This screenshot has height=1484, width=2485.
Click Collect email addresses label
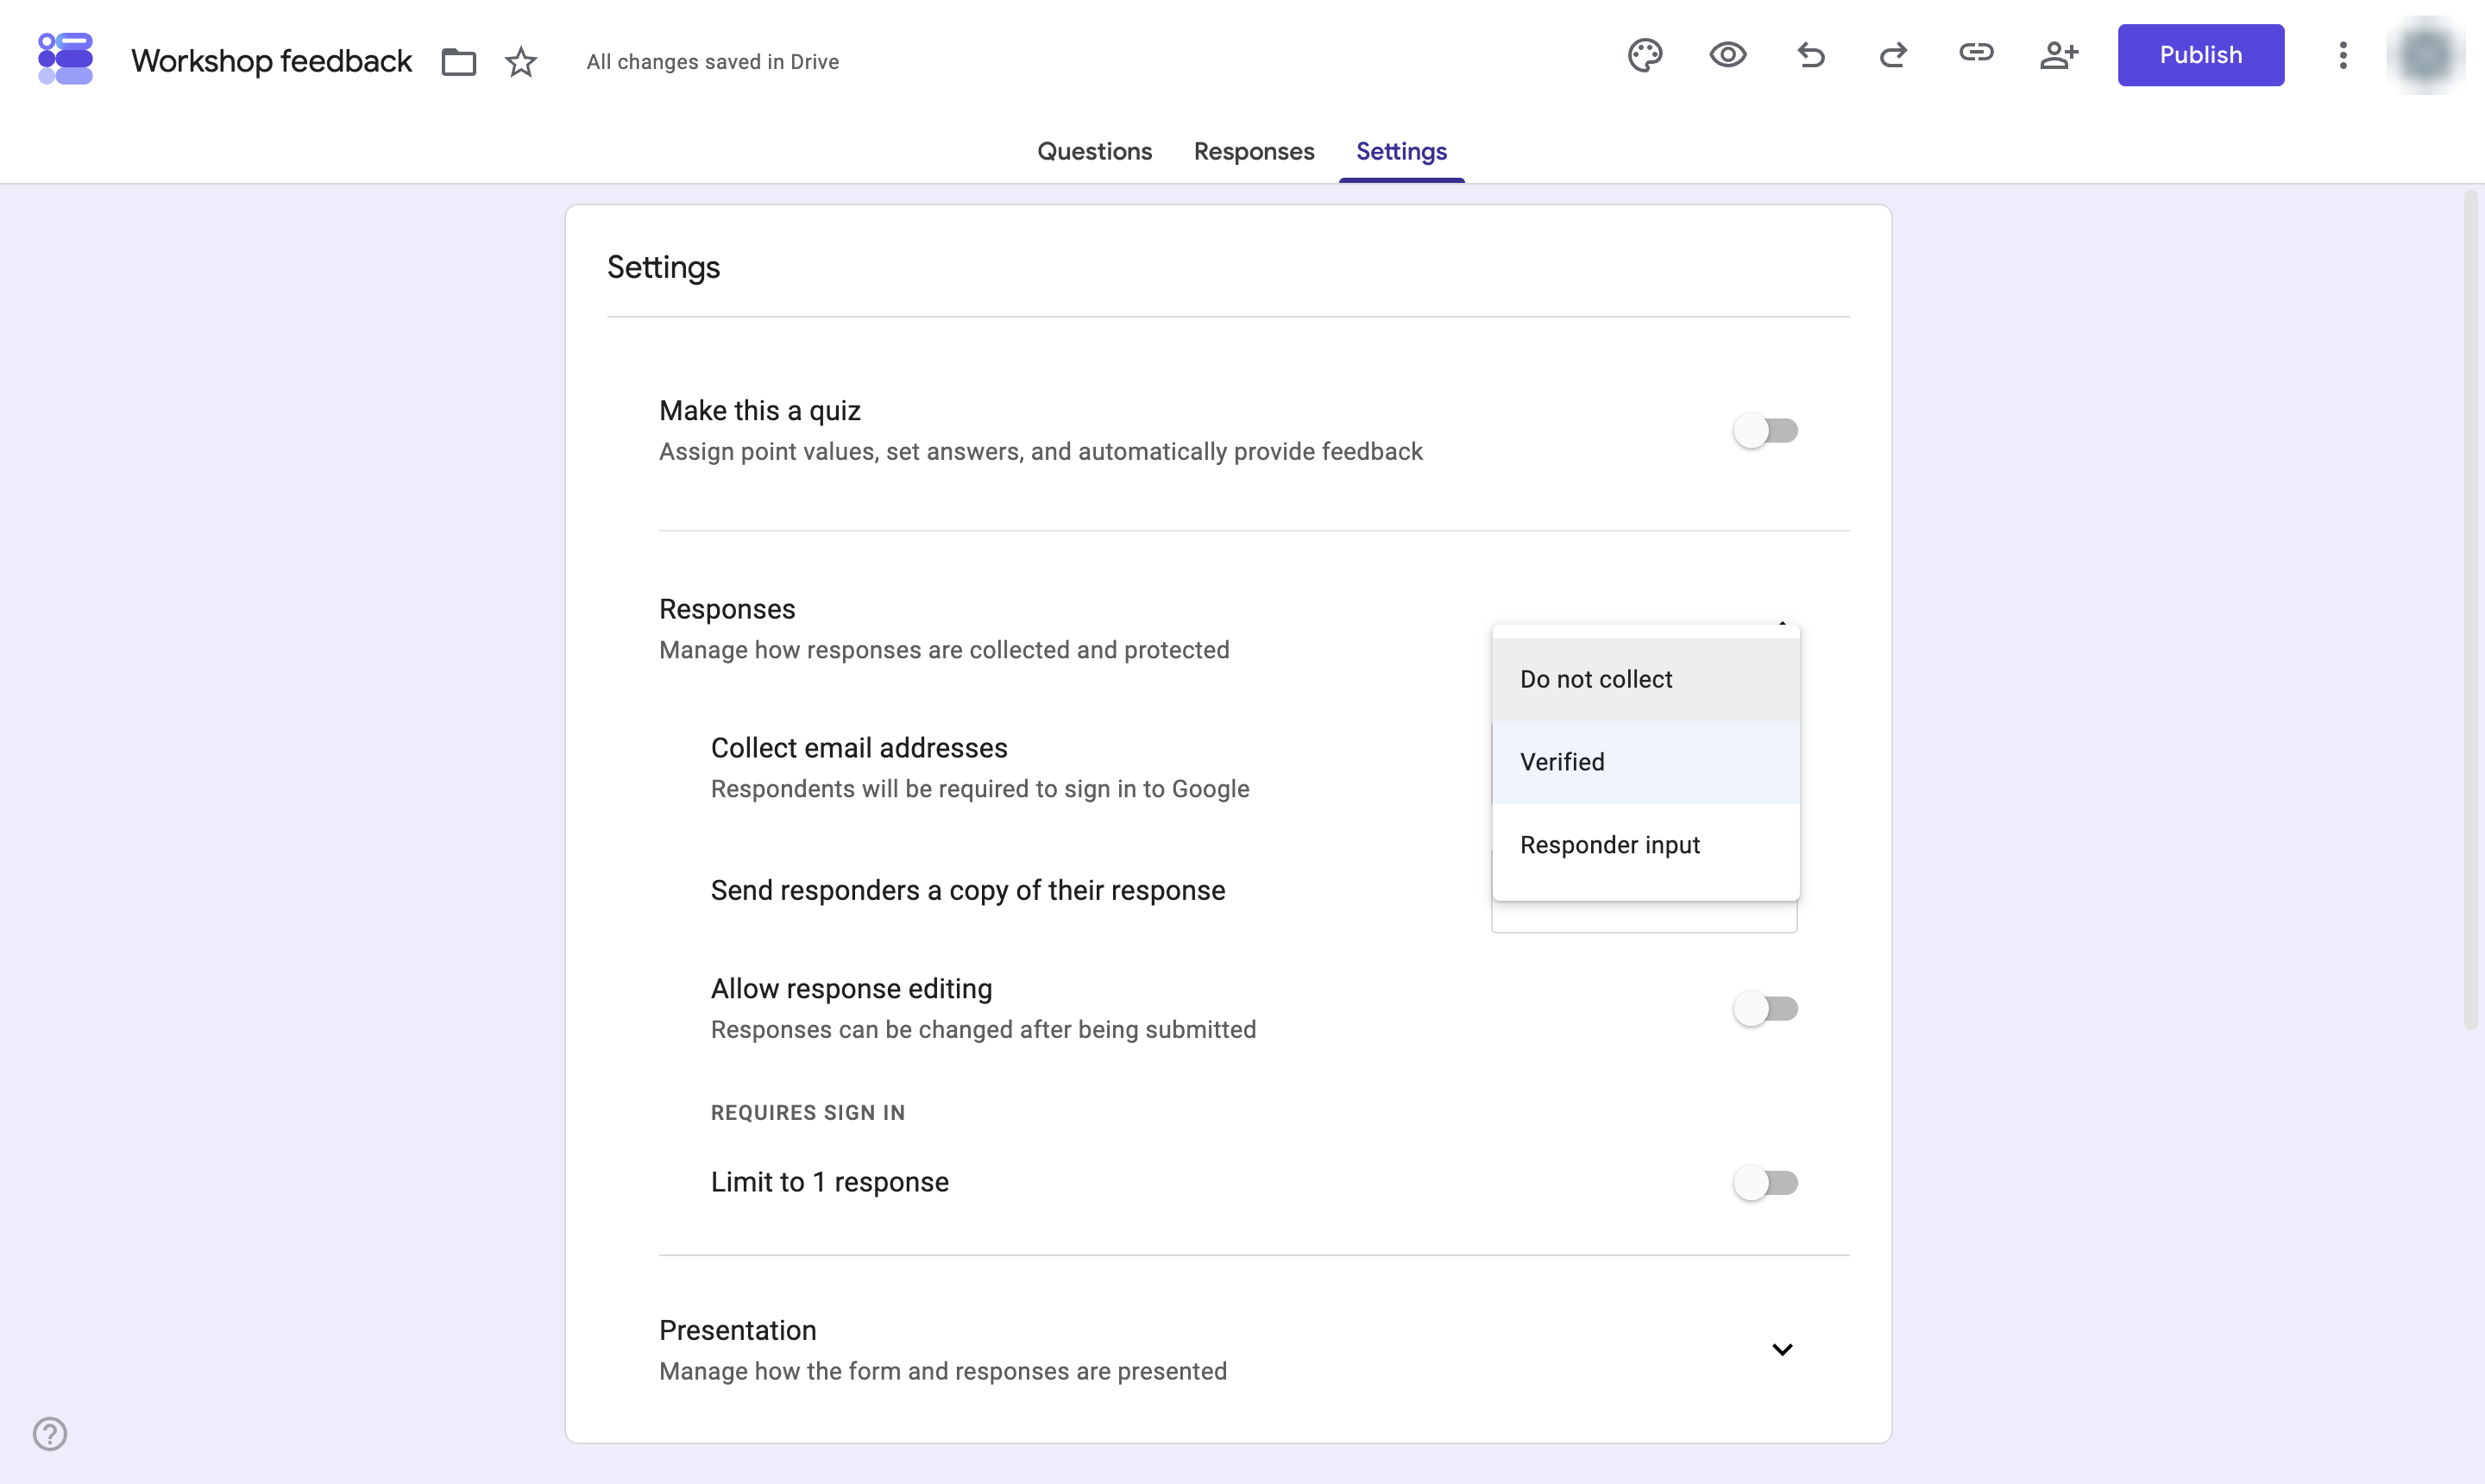[x=859, y=748]
